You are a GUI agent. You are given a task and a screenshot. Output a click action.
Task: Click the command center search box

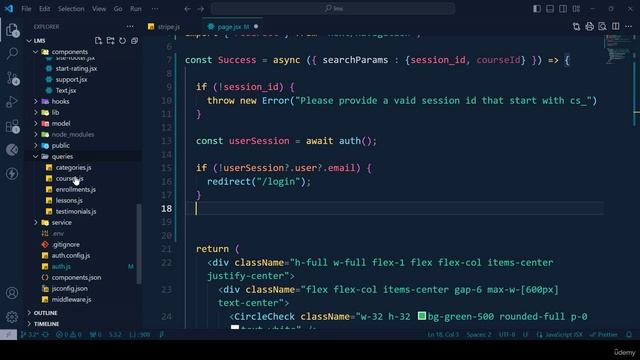pos(333,9)
